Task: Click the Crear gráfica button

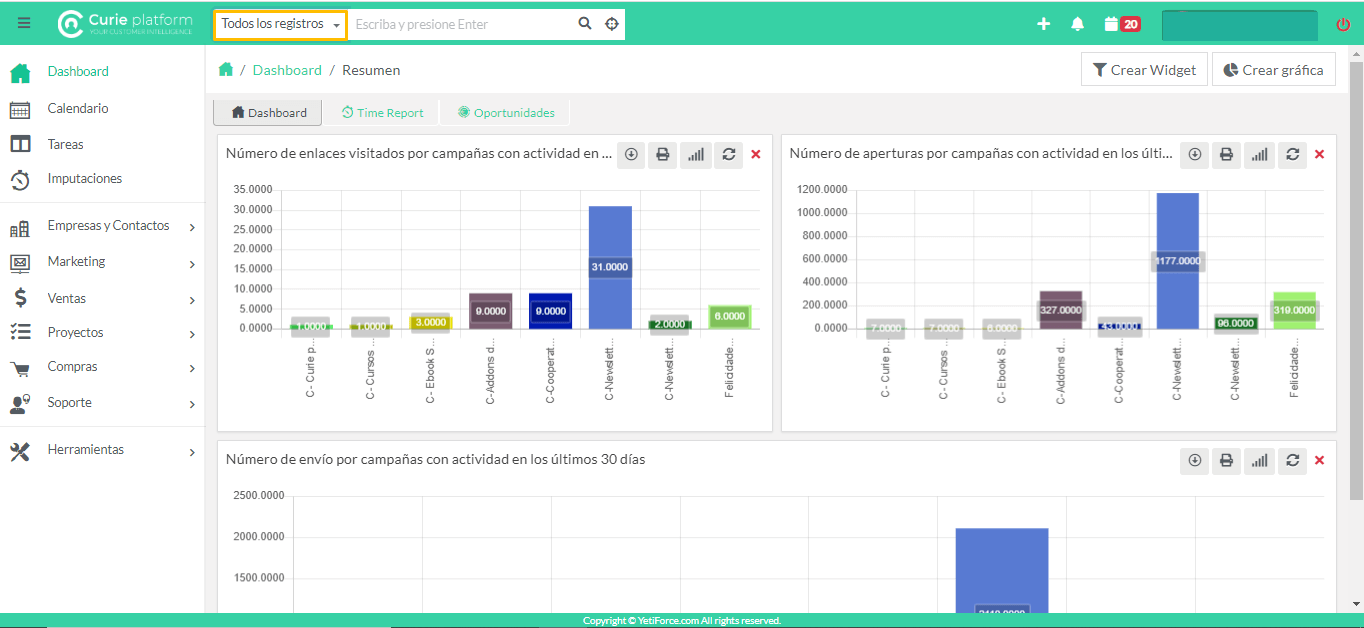Action: point(1274,69)
